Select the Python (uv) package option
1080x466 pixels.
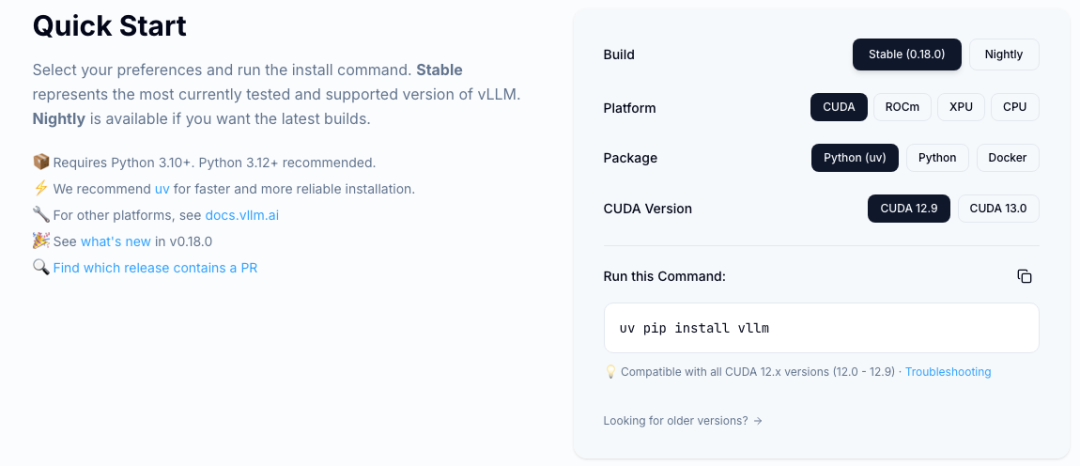click(855, 158)
